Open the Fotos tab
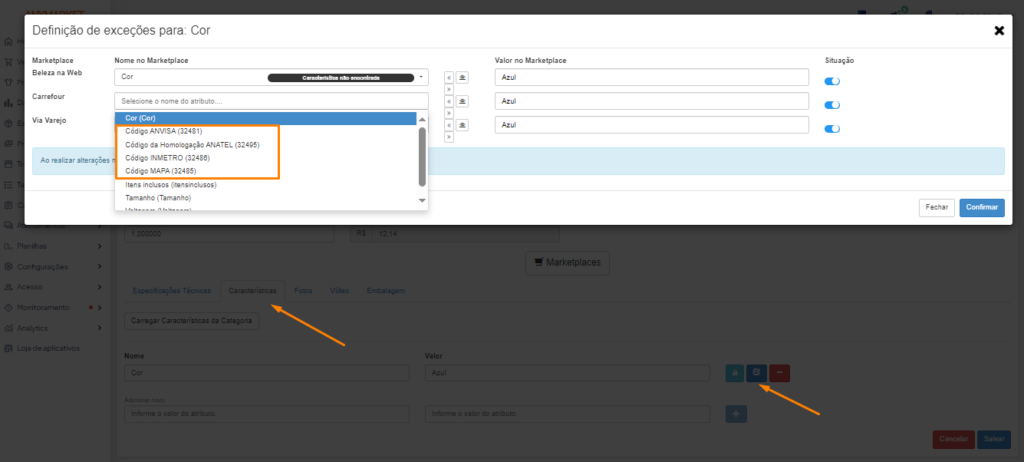Image resolution: width=1024 pixels, height=462 pixels. point(303,291)
